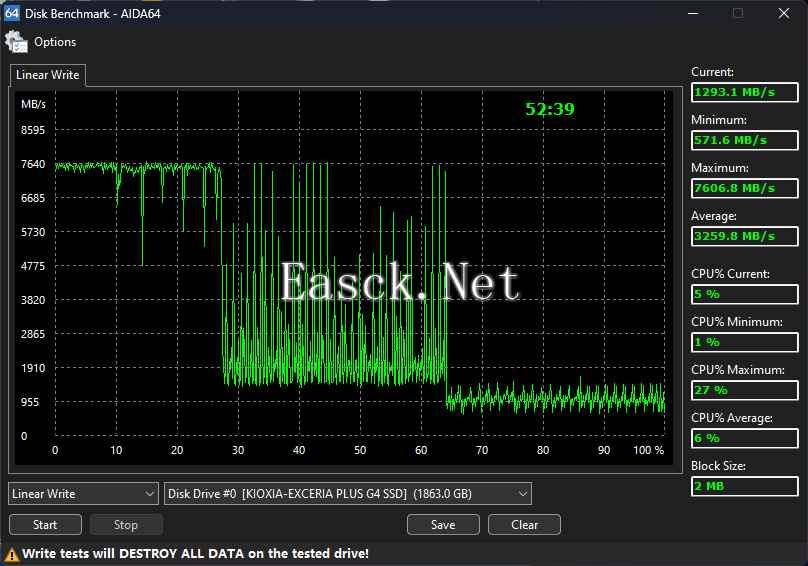Image resolution: width=808 pixels, height=566 pixels.
Task: Click the Average 3259.8 MB/s field
Action: point(745,236)
